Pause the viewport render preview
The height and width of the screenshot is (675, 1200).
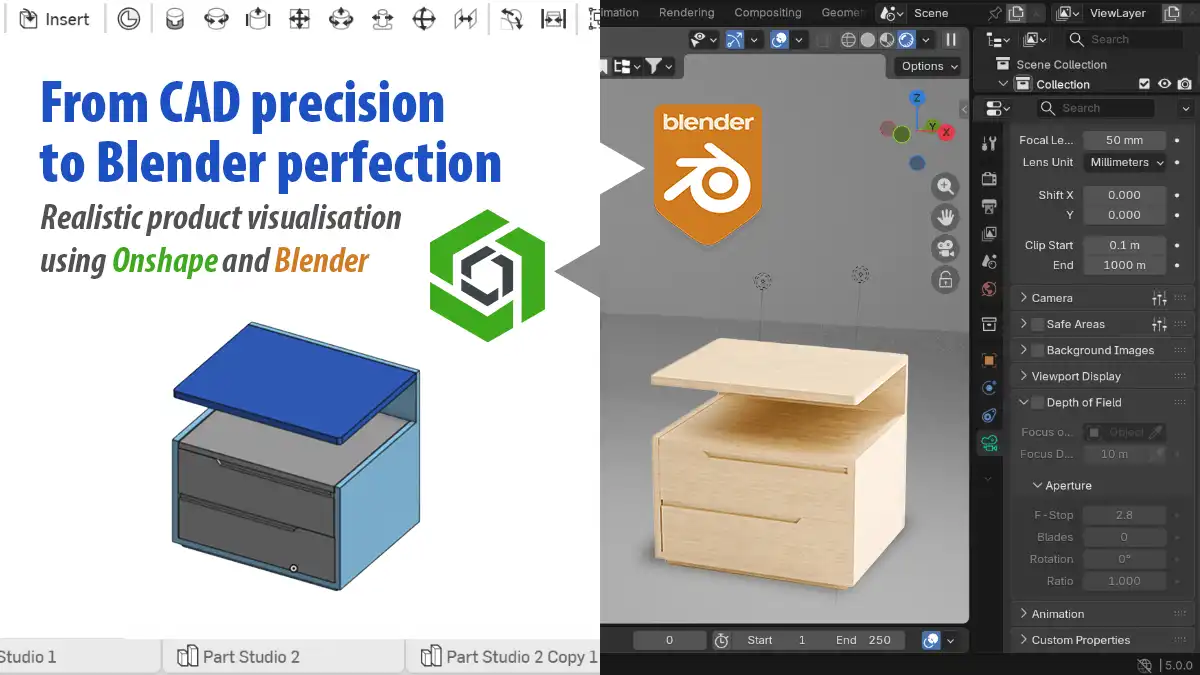click(951, 40)
